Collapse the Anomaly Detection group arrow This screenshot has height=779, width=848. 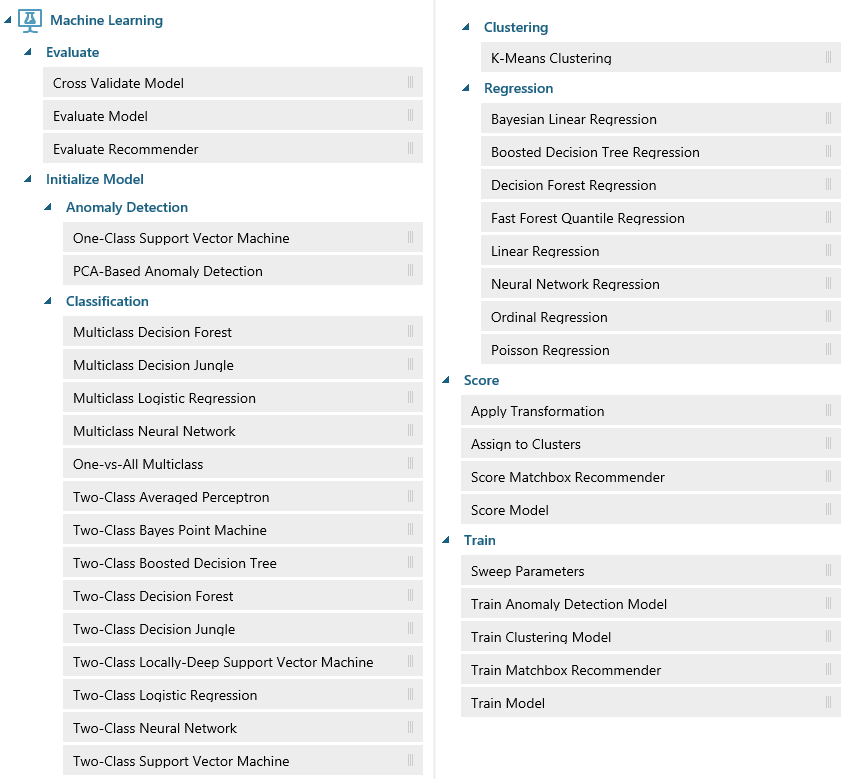tap(48, 208)
